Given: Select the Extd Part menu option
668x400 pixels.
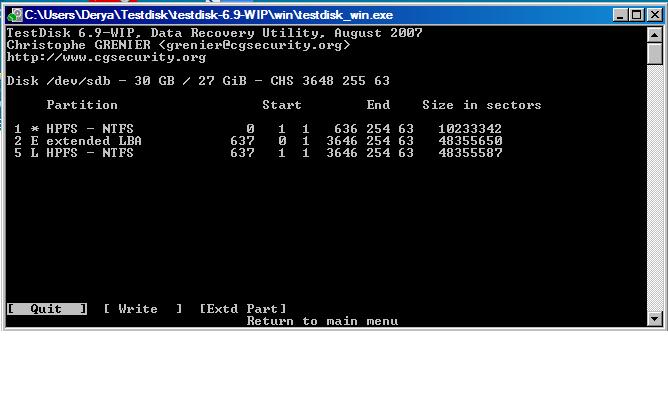Looking at the screenshot, I should pos(243,308).
